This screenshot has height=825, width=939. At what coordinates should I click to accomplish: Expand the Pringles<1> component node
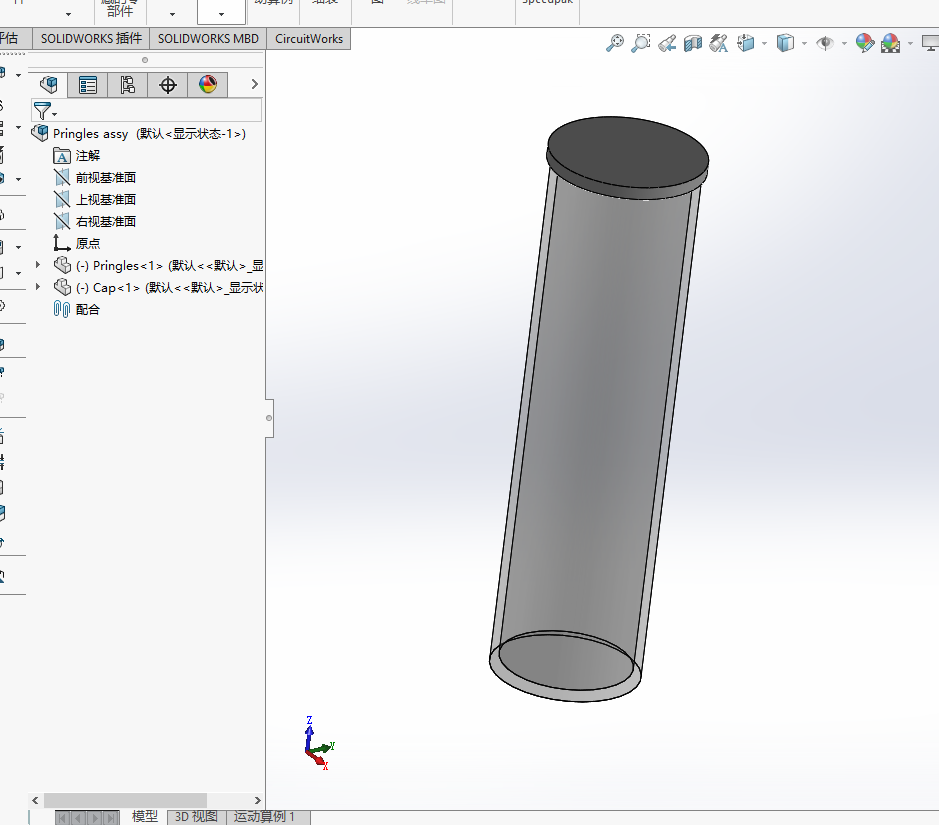(x=38, y=265)
